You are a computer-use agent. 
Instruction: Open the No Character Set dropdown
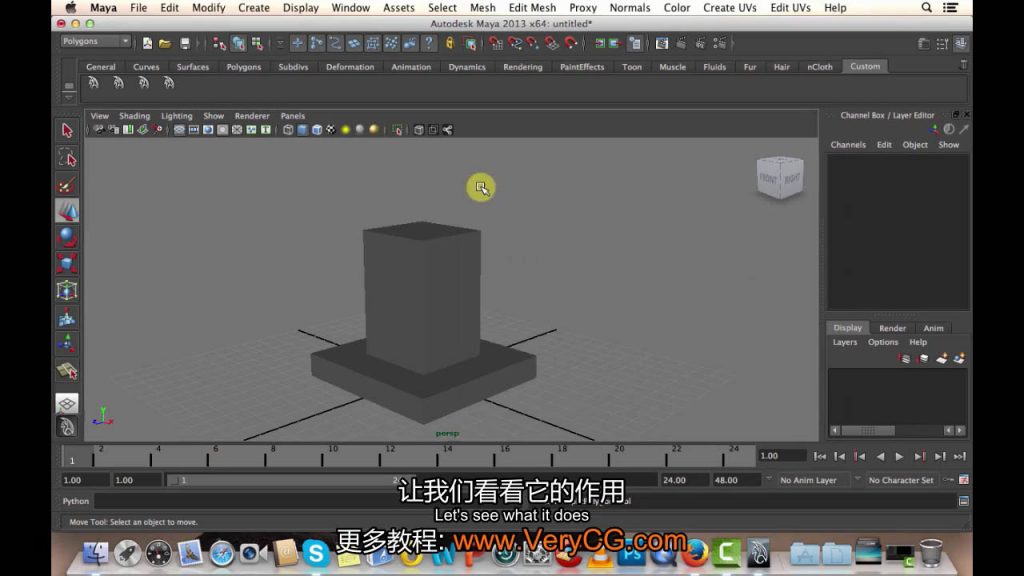tap(901, 480)
